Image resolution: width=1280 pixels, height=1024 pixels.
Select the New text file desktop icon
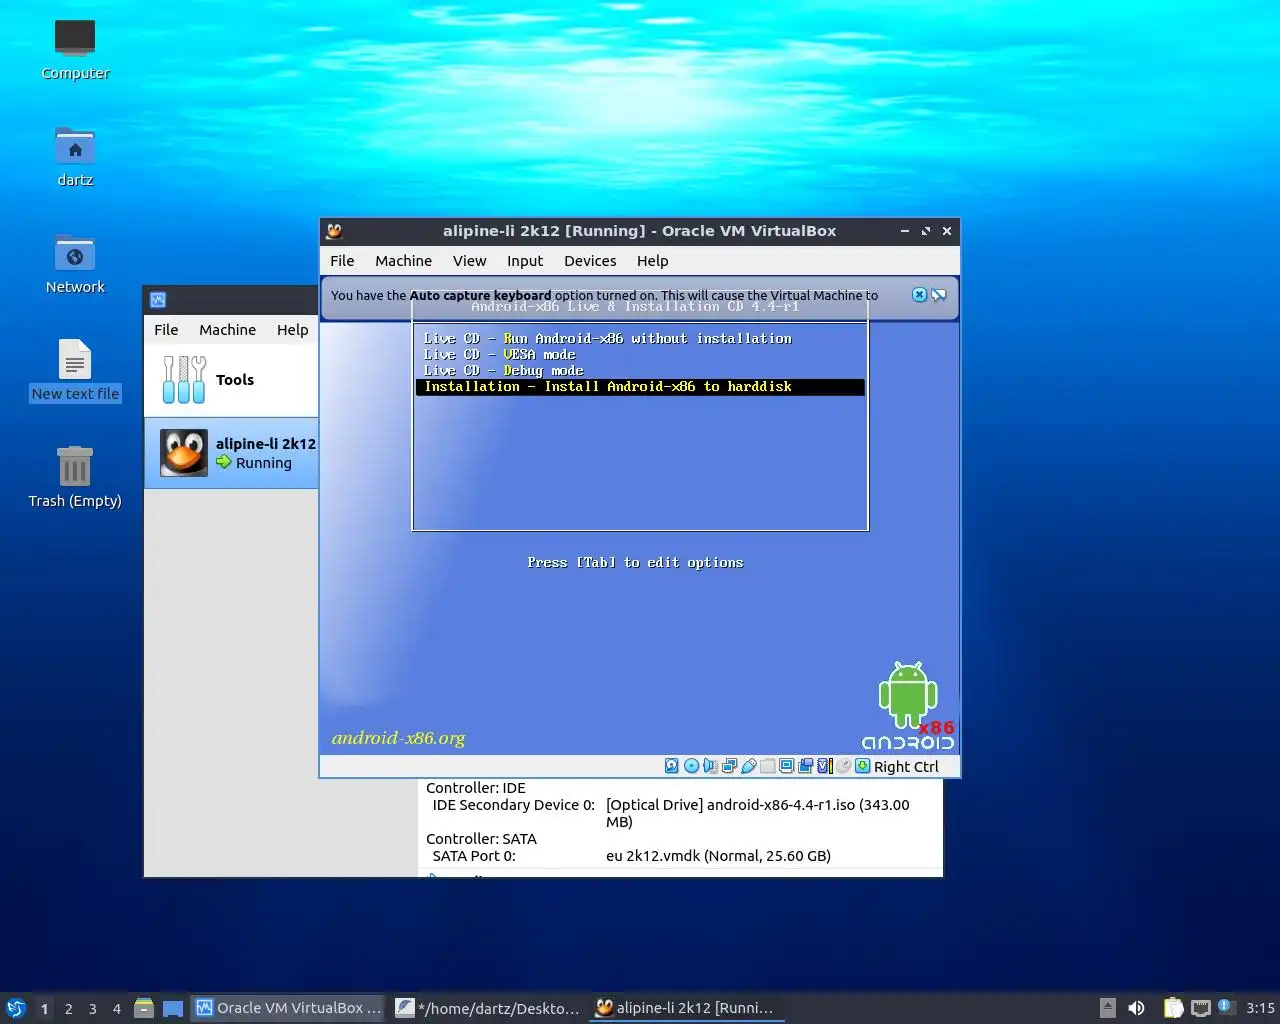point(75,371)
